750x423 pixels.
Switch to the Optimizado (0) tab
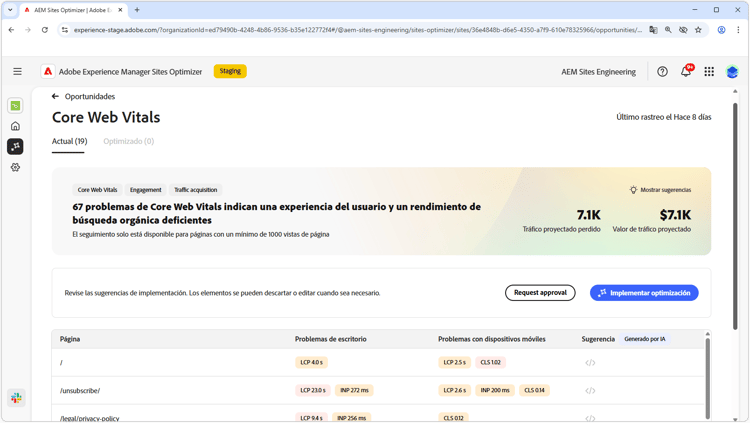pyautogui.click(x=129, y=141)
